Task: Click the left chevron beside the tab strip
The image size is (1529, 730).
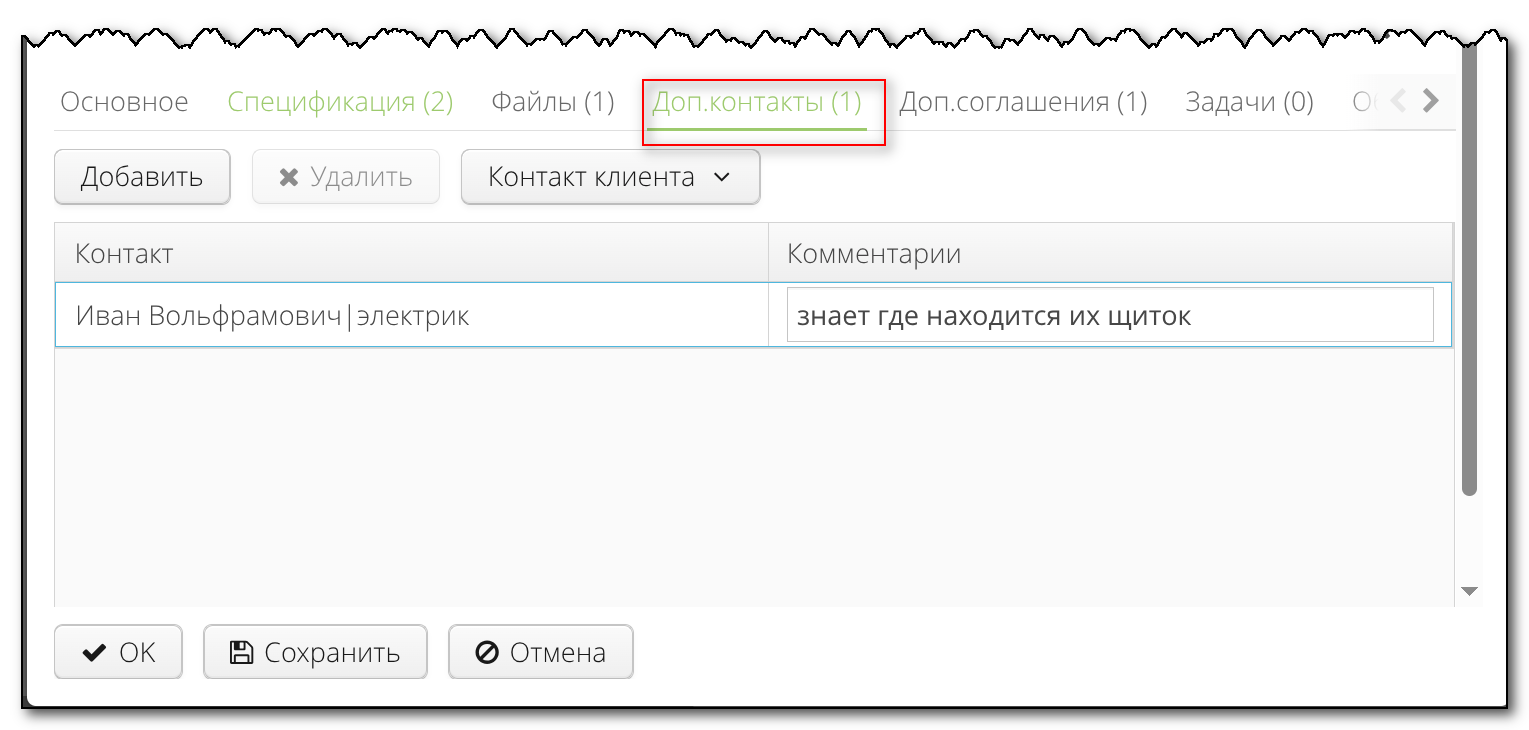Action: click(x=1397, y=100)
